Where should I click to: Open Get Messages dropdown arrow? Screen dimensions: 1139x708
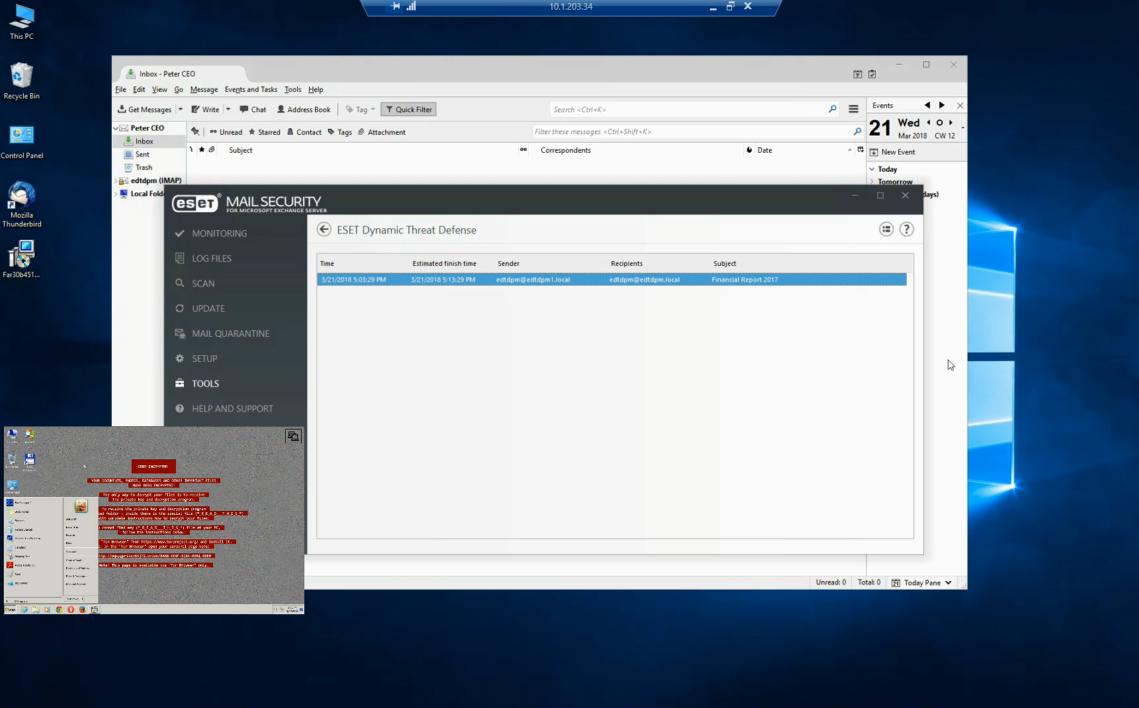(x=180, y=110)
